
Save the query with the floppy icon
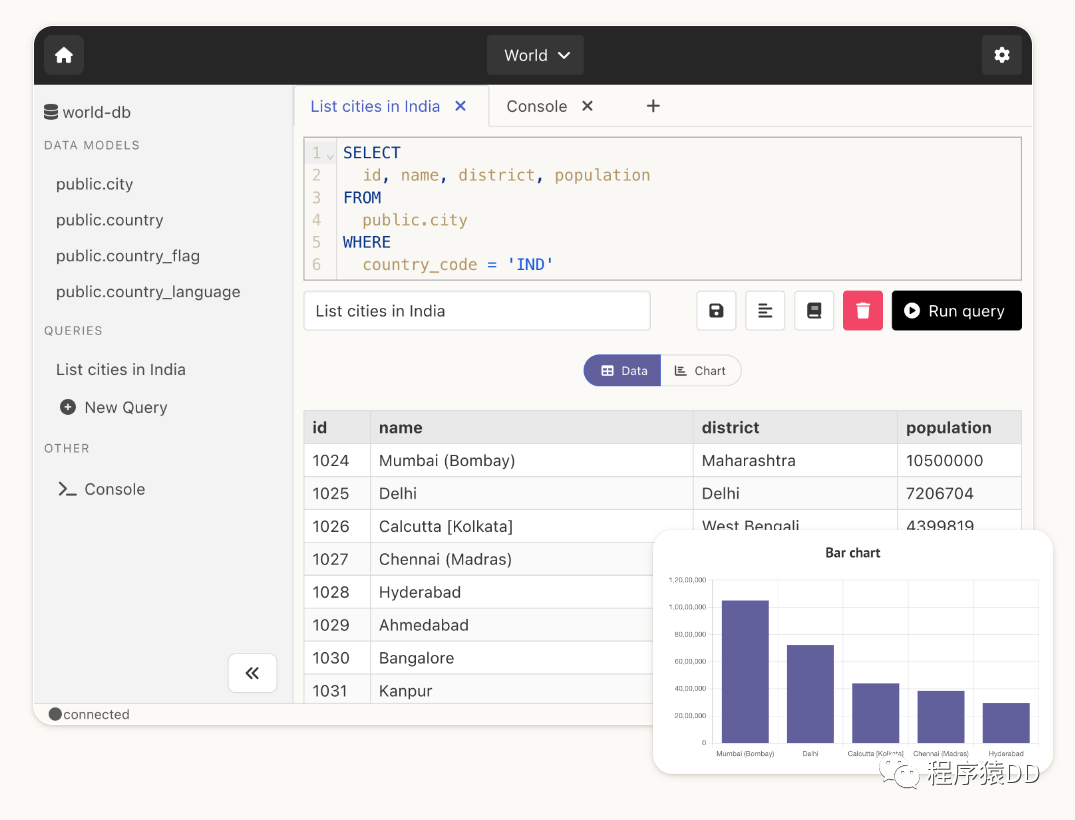tap(716, 311)
